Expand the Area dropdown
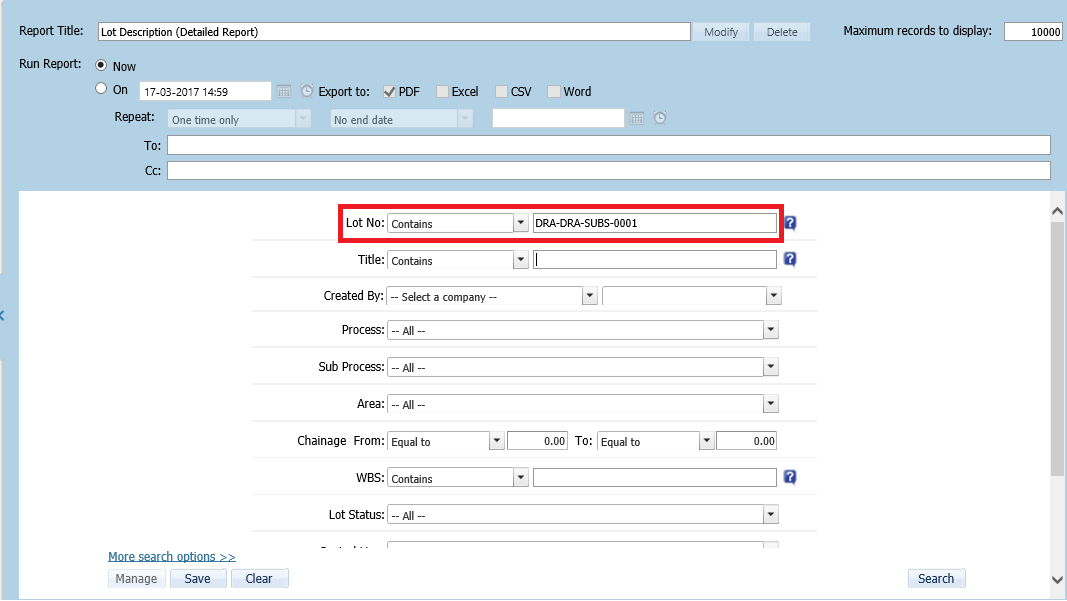Screen dimensions: 1067x601 click(582, 404)
